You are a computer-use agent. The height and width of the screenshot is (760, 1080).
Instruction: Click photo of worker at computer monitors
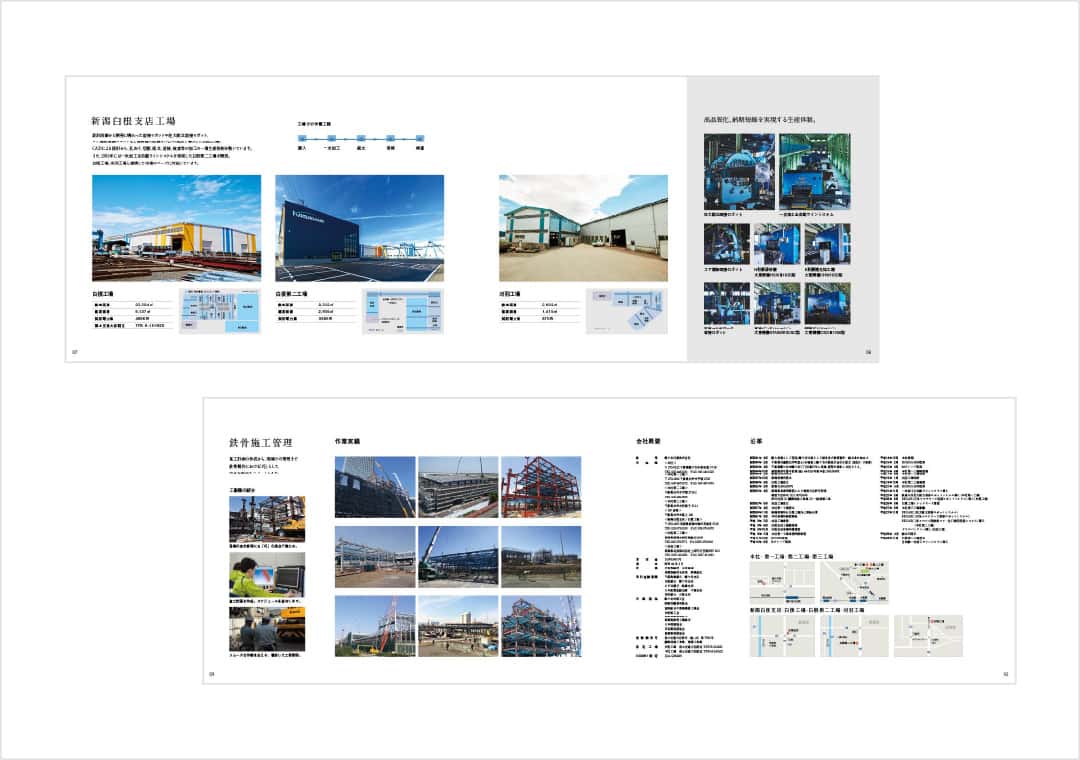point(266,575)
